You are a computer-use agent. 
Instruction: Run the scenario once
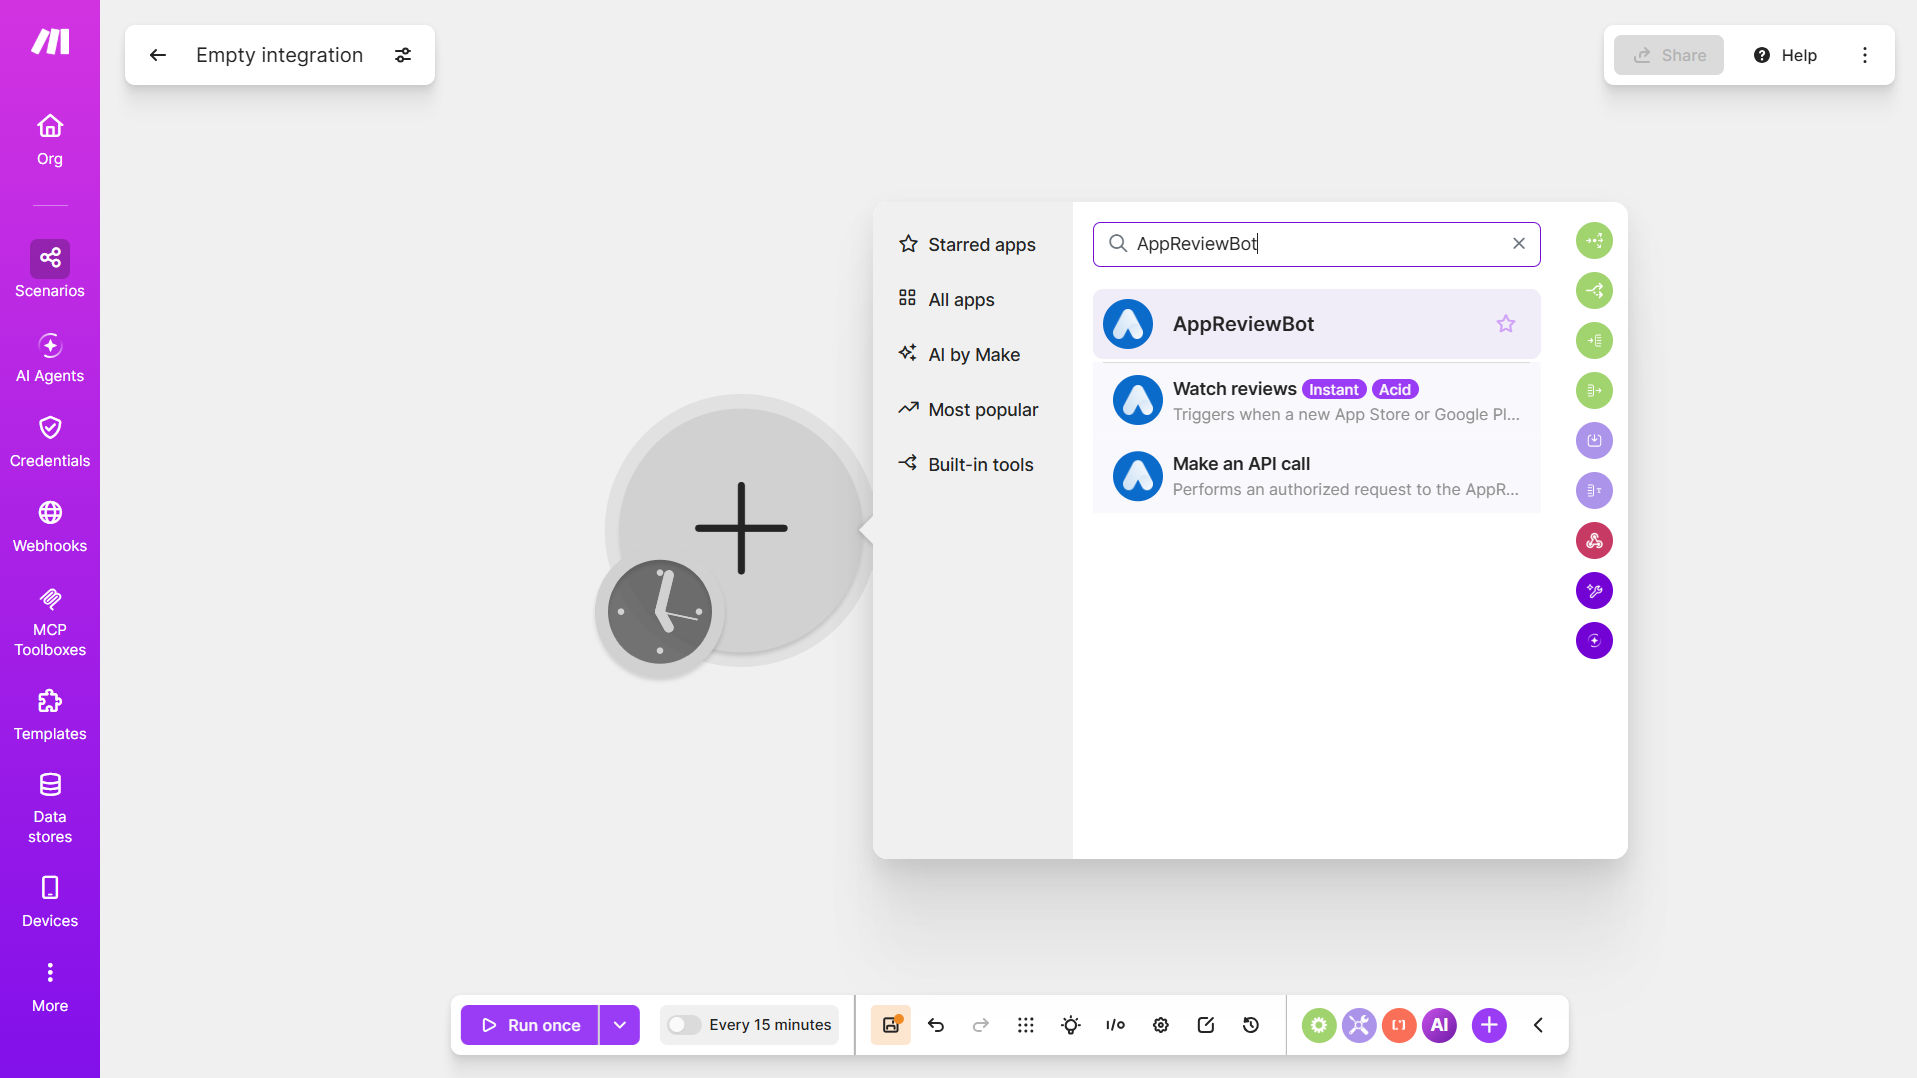pos(530,1025)
